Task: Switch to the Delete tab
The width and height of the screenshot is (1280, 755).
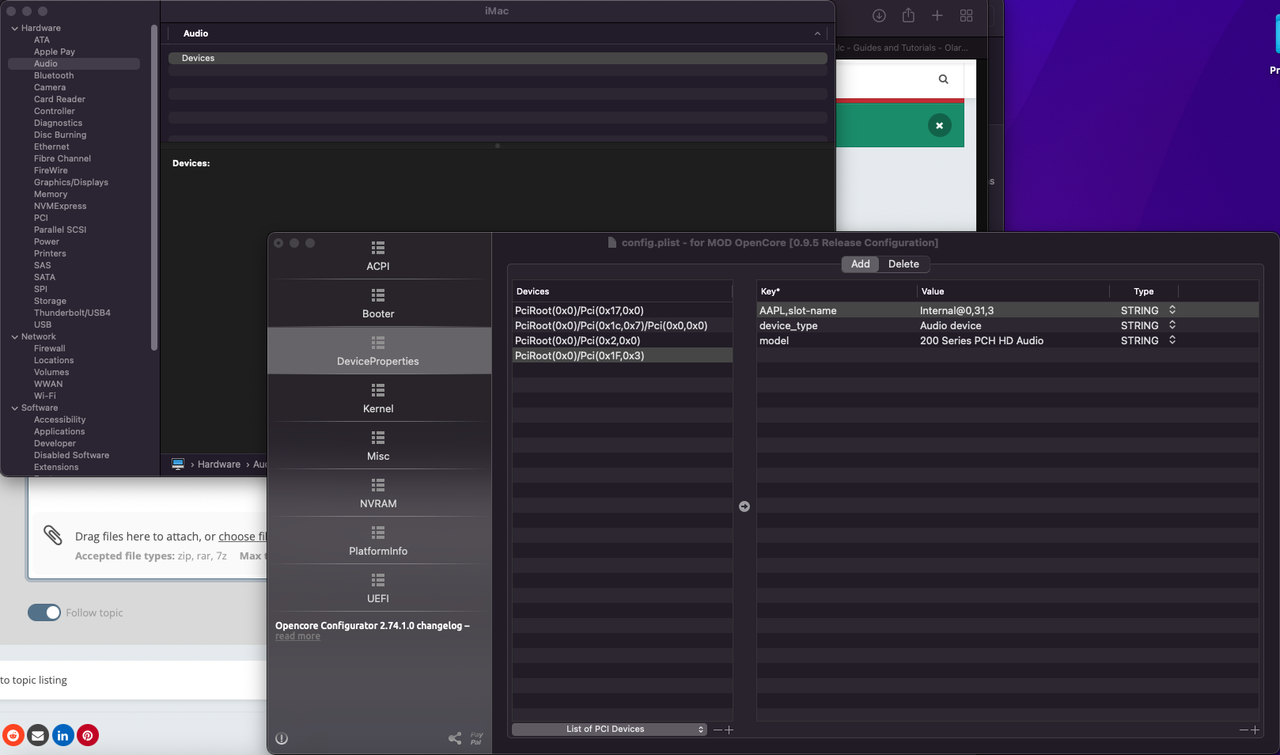Action: (903, 264)
